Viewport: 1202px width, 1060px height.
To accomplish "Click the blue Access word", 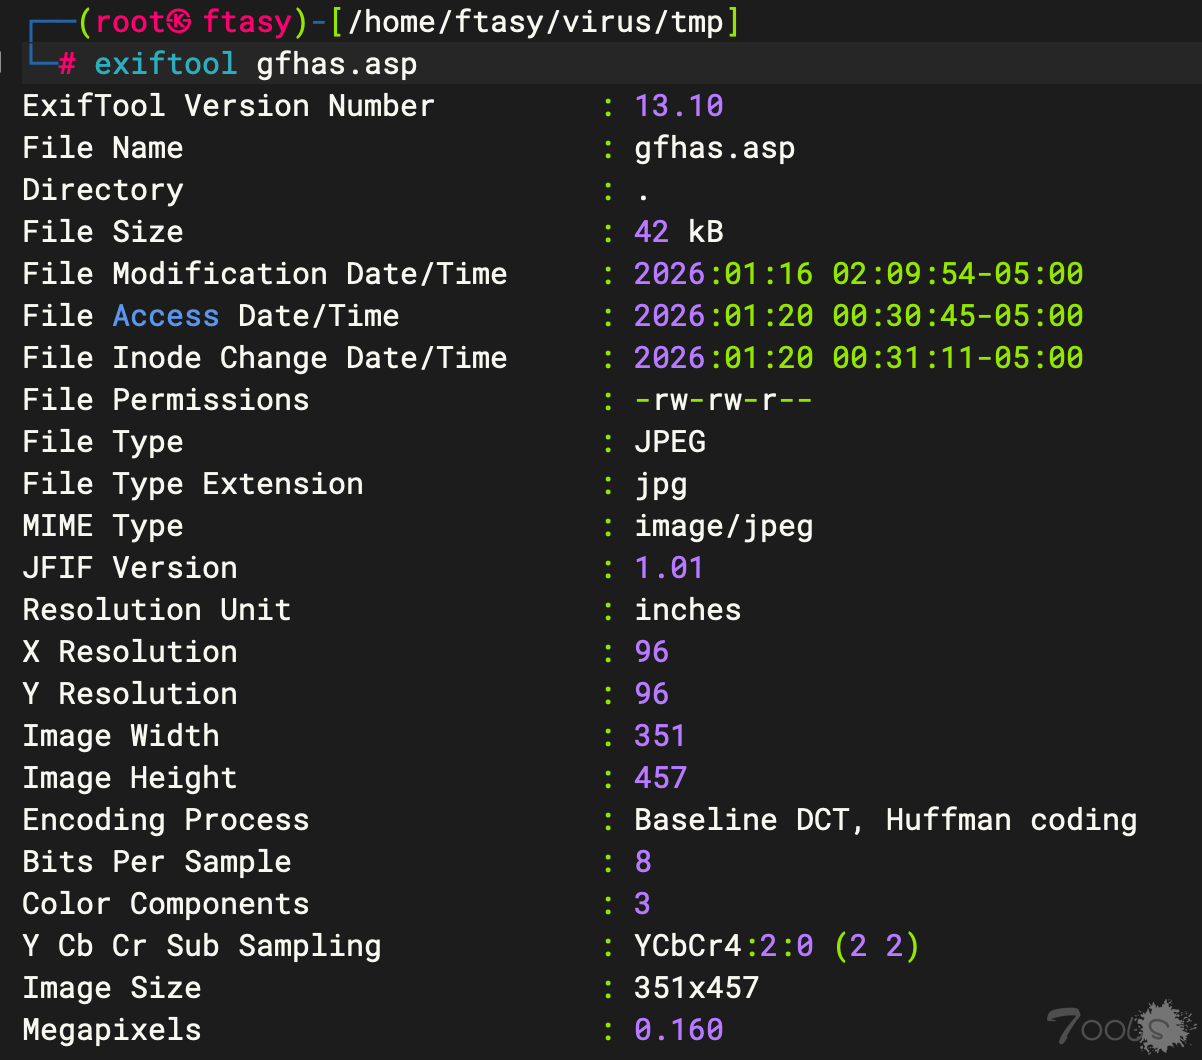I will (166, 316).
